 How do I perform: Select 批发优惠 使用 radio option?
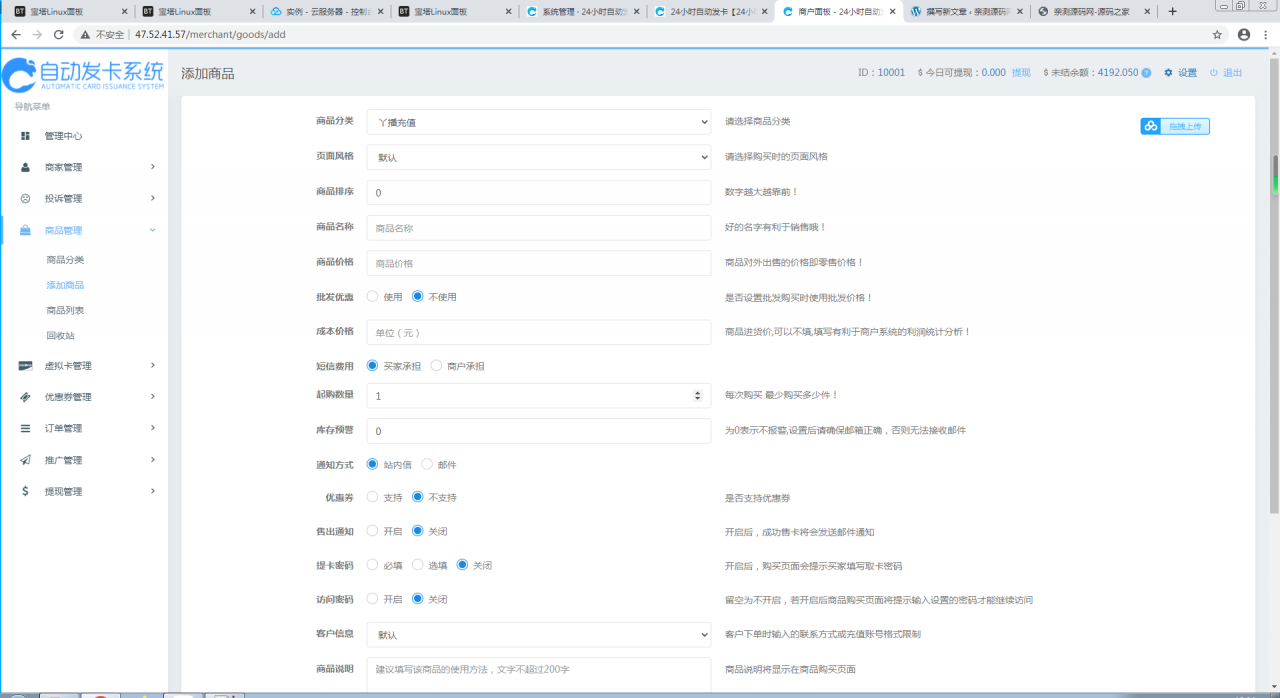click(373, 297)
